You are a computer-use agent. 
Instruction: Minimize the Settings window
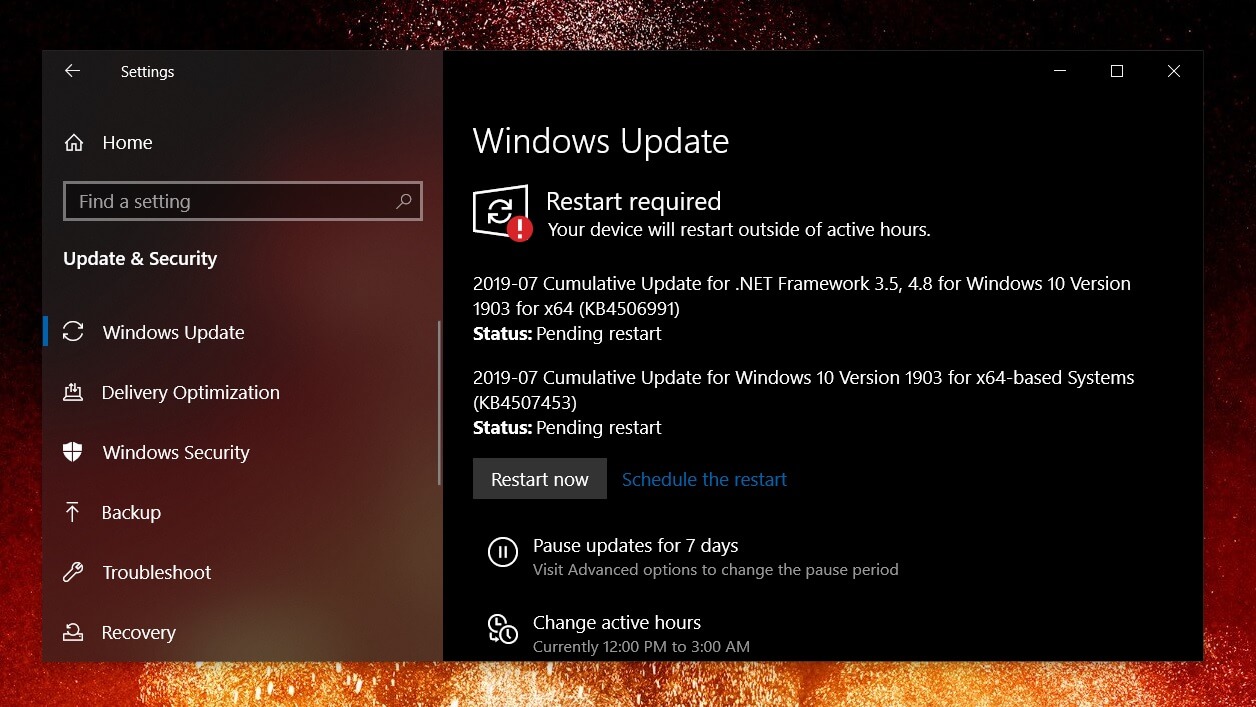(x=1060, y=71)
